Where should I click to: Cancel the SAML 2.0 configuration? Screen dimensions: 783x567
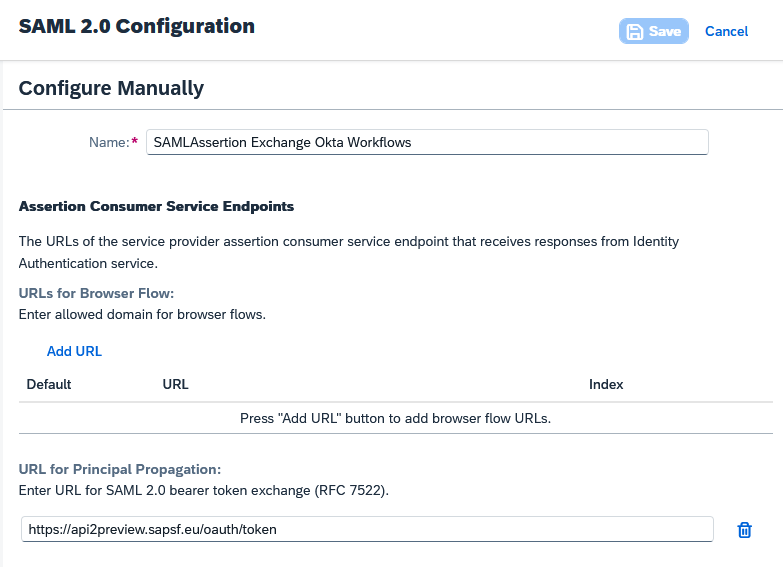[x=726, y=31]
